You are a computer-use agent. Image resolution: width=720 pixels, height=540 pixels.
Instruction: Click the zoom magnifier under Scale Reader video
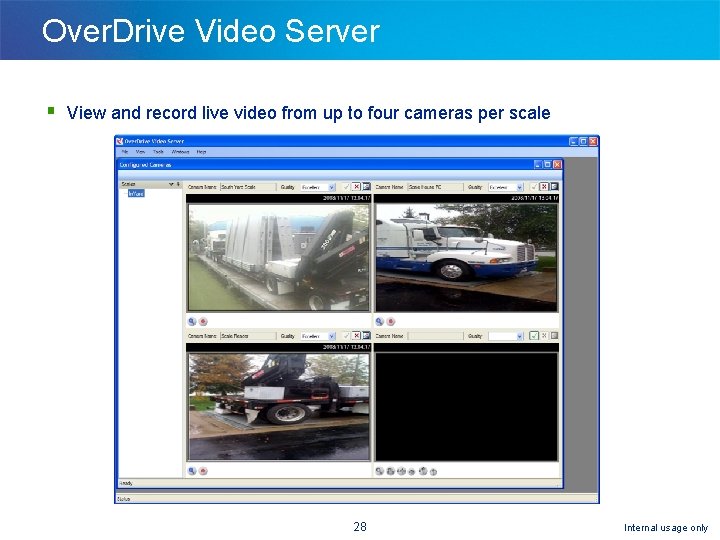(192, 471)
